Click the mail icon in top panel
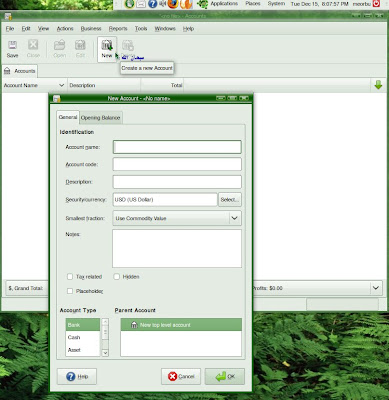The width and height of the screenshot is (389, 400). 141,4
